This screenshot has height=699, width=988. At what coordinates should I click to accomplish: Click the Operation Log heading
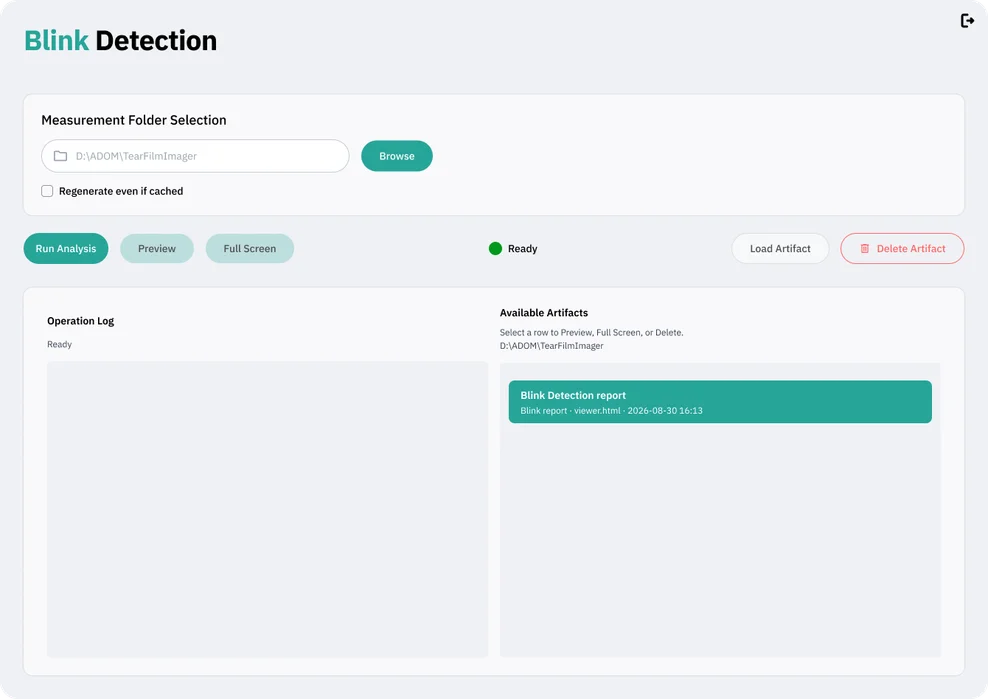(81, 321)
